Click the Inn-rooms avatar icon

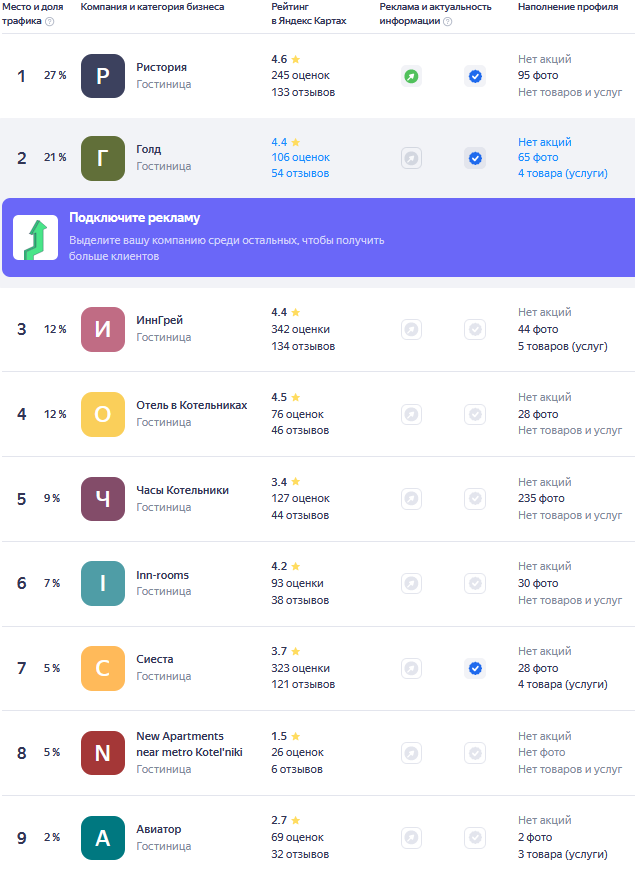click(103, 584)
